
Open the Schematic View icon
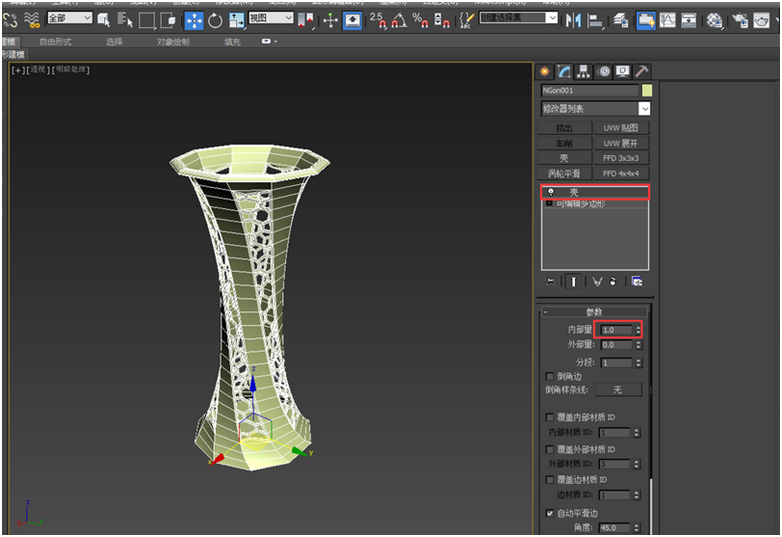click(689, 20)
